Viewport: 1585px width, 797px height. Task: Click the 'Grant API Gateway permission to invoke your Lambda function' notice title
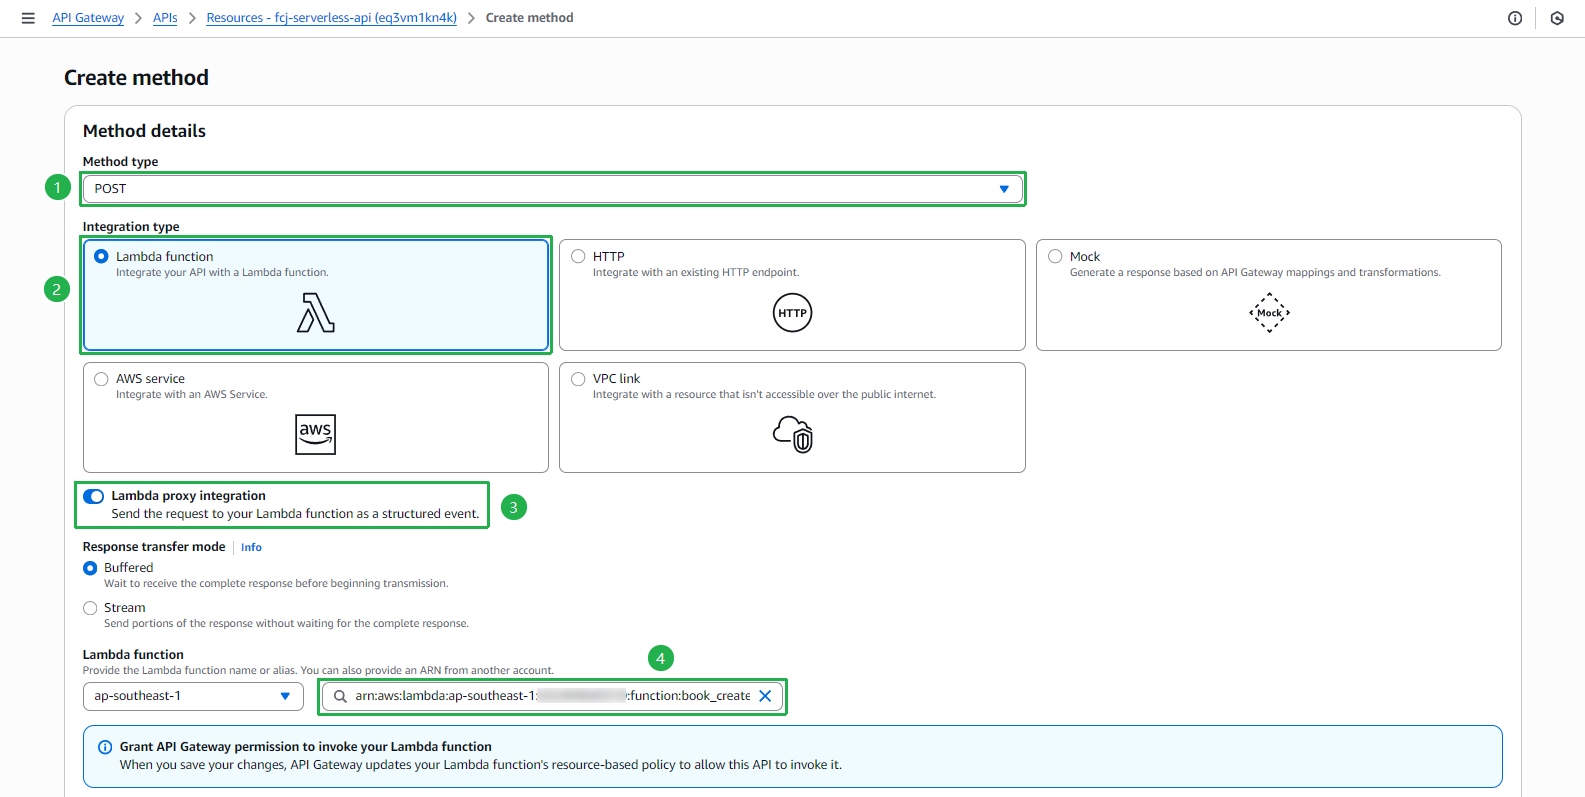tap(306, 747)
